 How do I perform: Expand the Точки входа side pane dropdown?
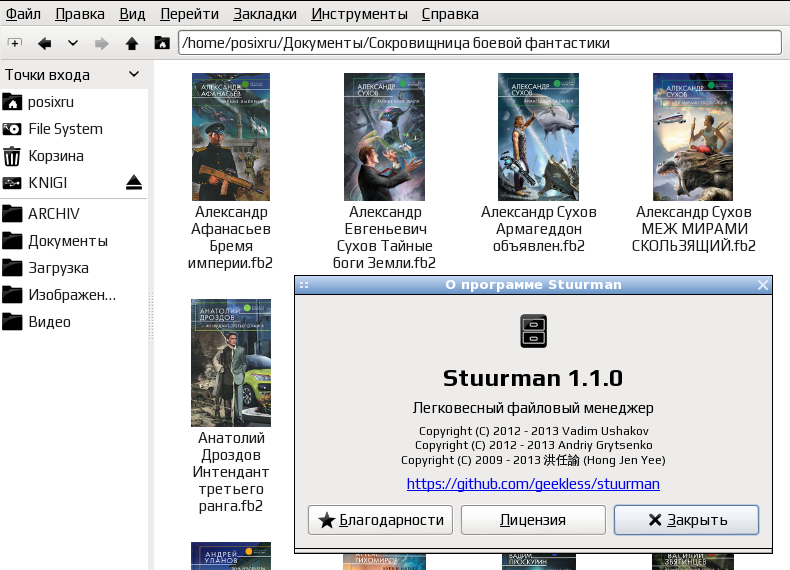(x=134, y=75)
